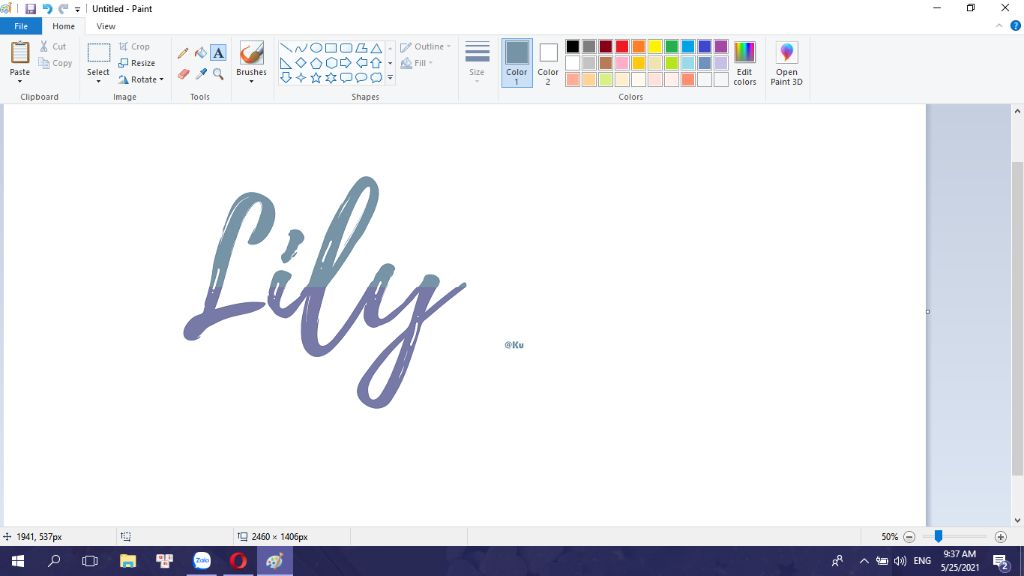The image size is (1024, 576).
Task: Click the Crop button
Action: pyautogui.click(x=135, y=46)
